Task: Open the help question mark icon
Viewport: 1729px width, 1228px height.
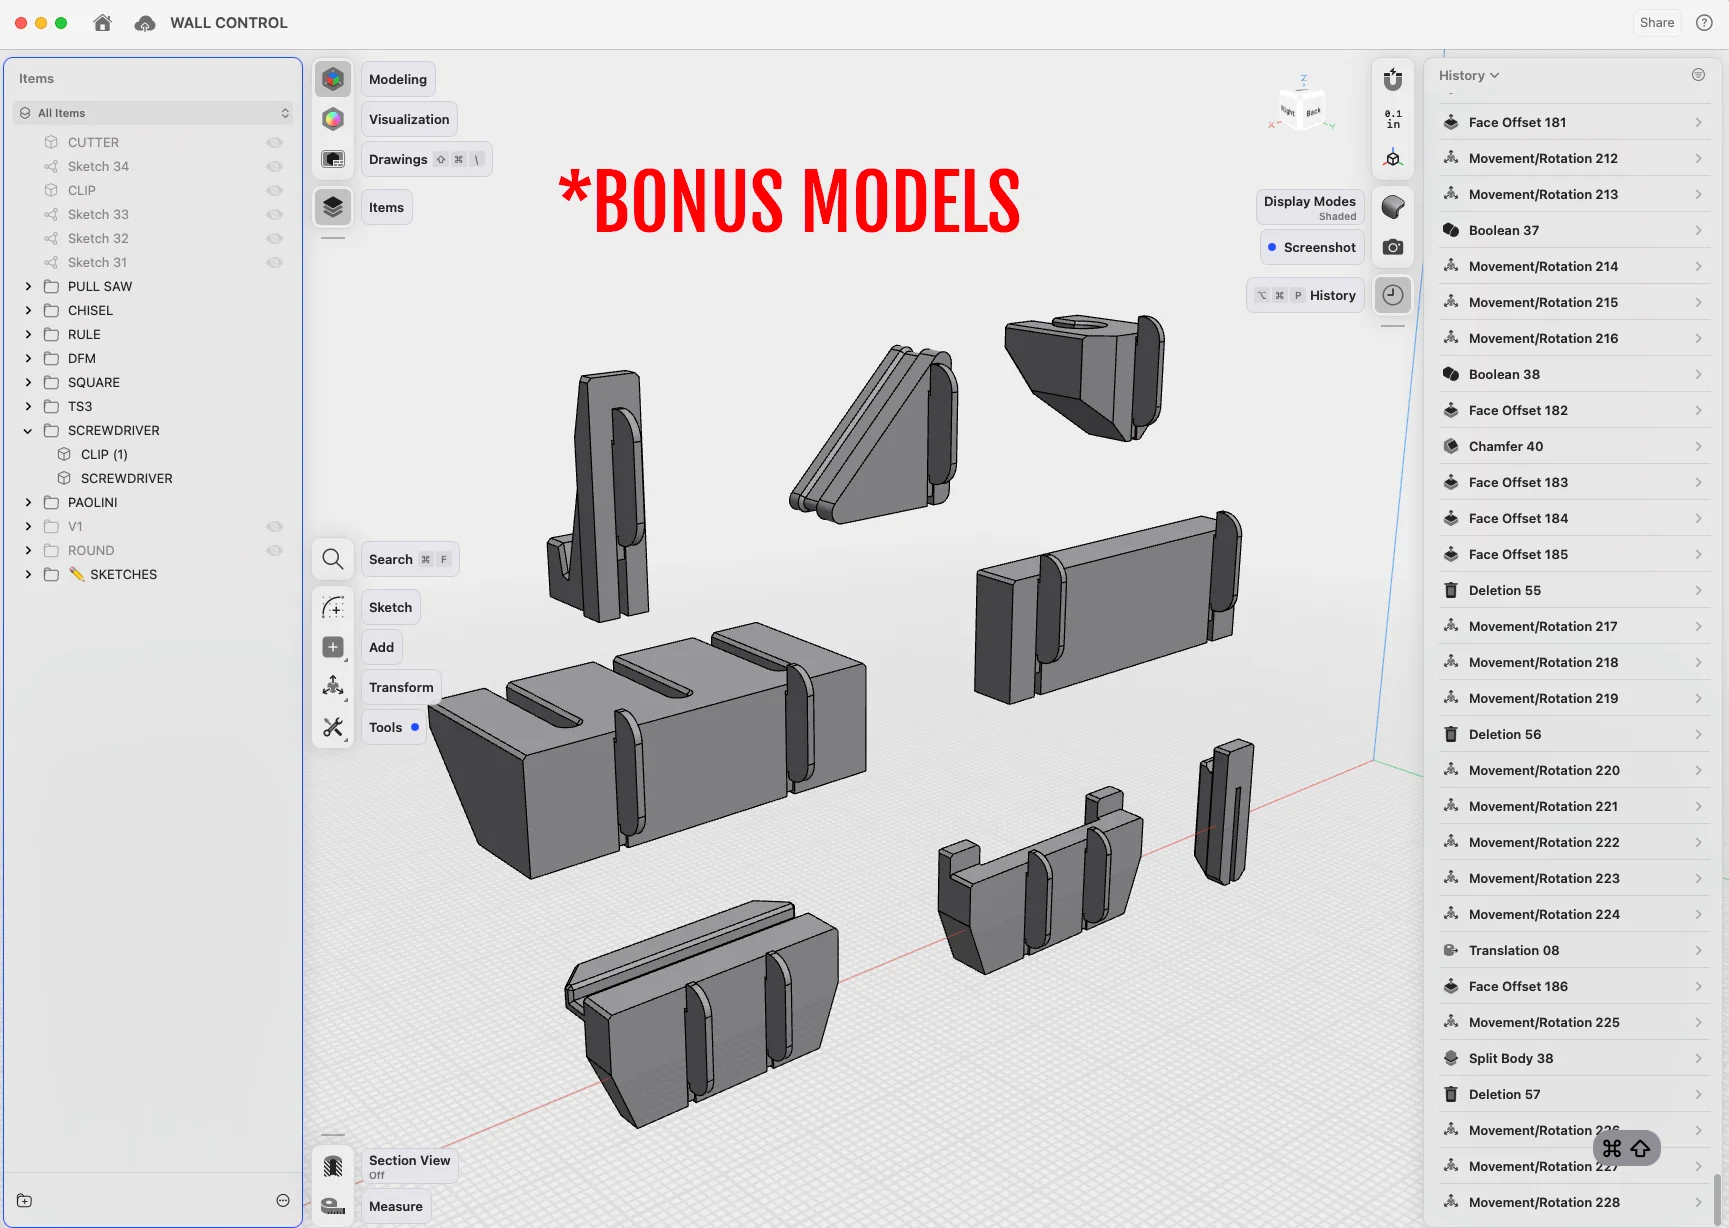Action: pyautogui.click(x=1705, y=22)
